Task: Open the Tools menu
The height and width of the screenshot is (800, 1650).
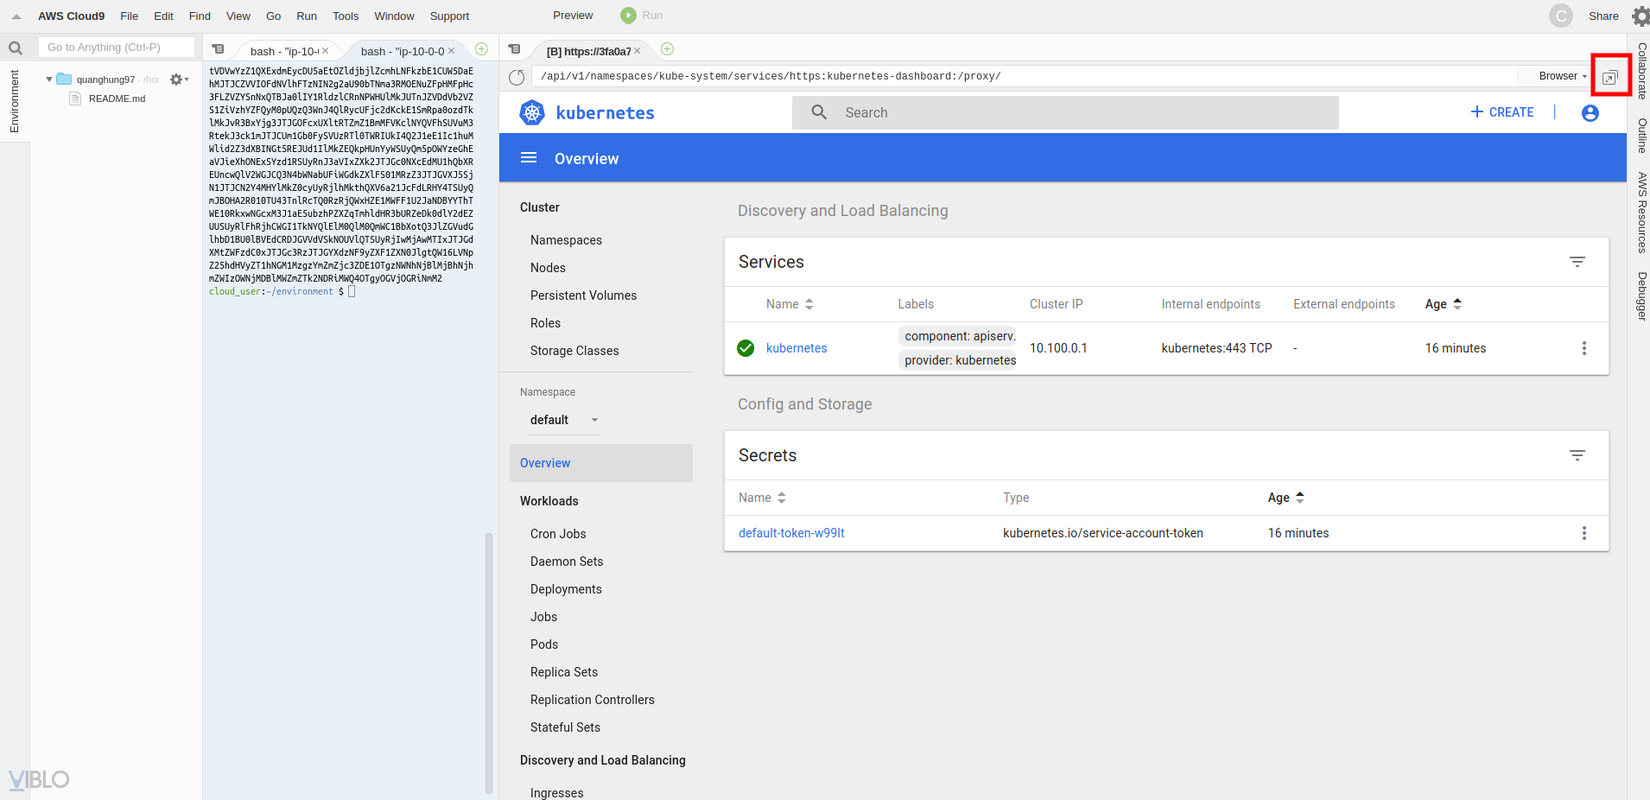Action: tap(345, 16)
